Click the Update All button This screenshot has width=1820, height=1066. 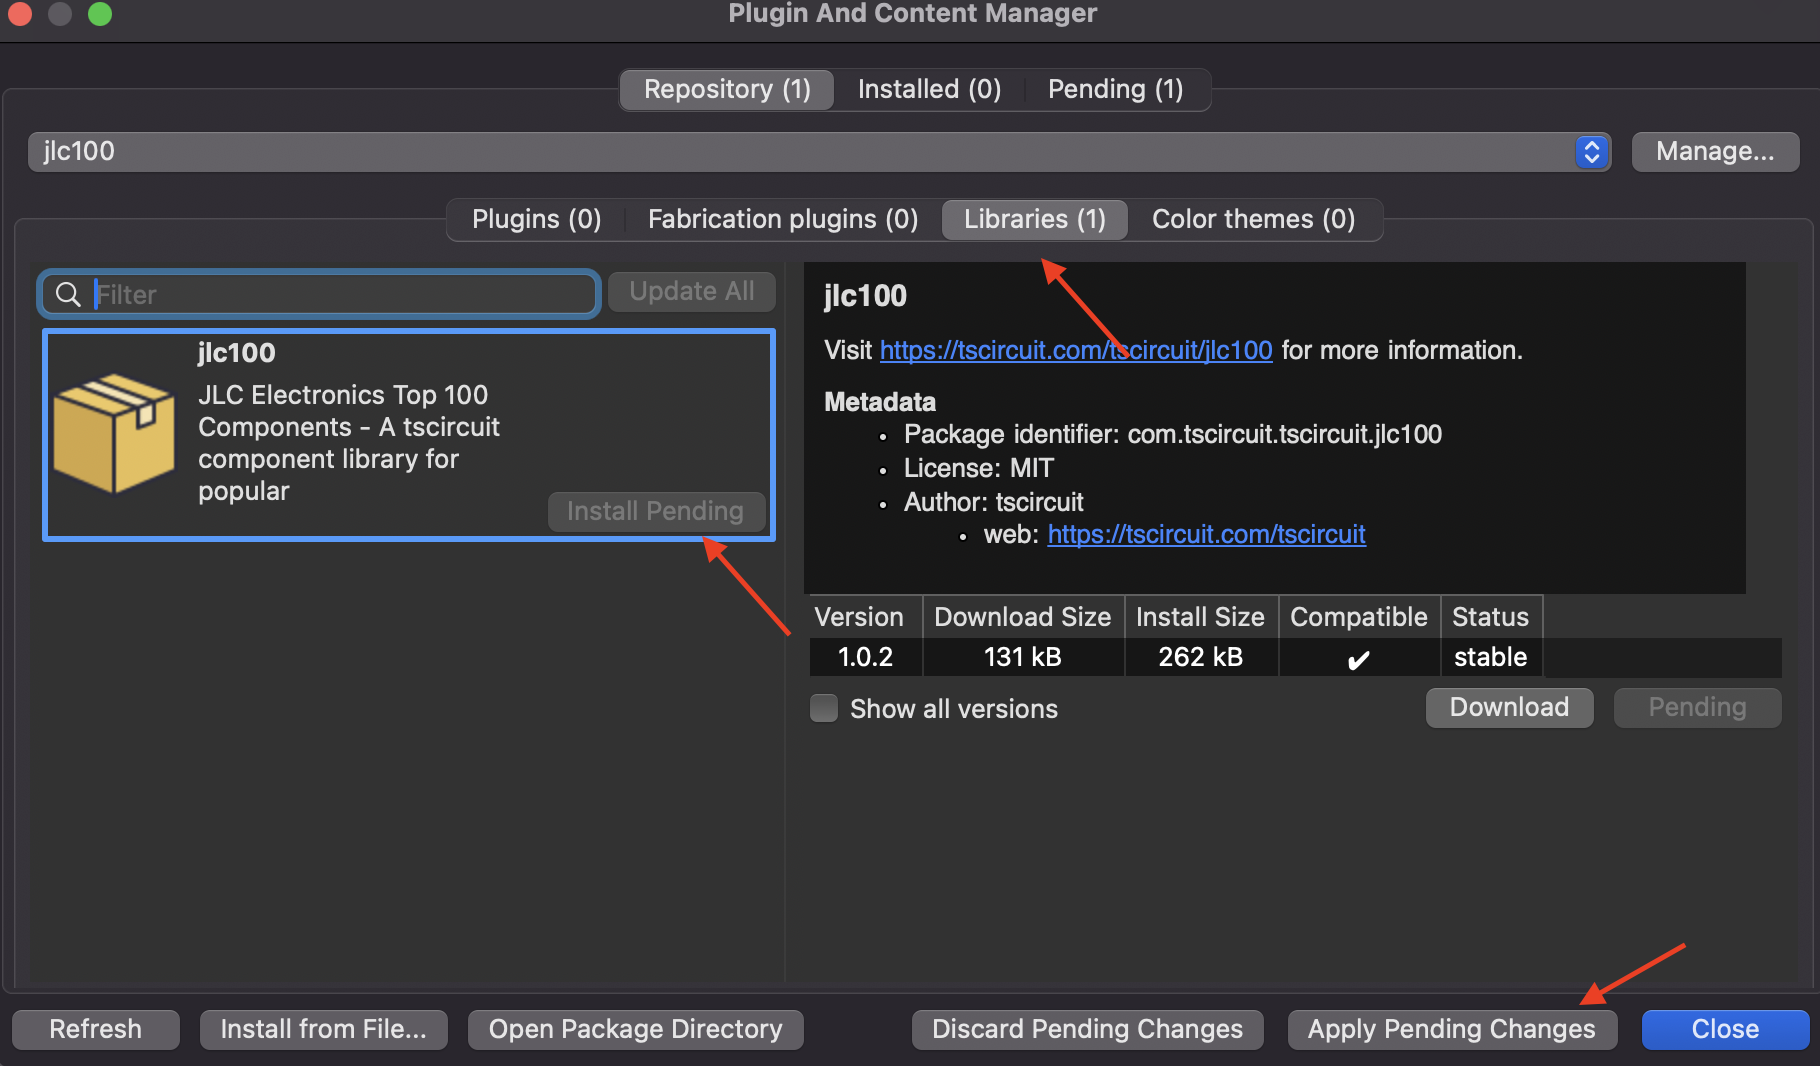(x=691, y=291)
